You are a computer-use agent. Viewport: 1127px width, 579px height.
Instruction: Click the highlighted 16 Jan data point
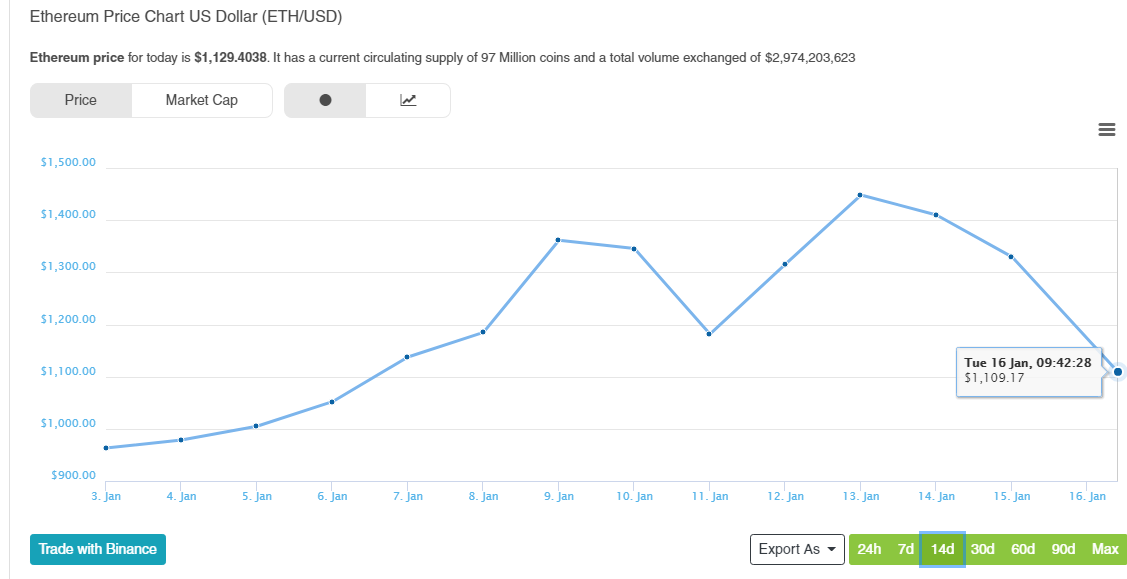[x=1118, y=372]
